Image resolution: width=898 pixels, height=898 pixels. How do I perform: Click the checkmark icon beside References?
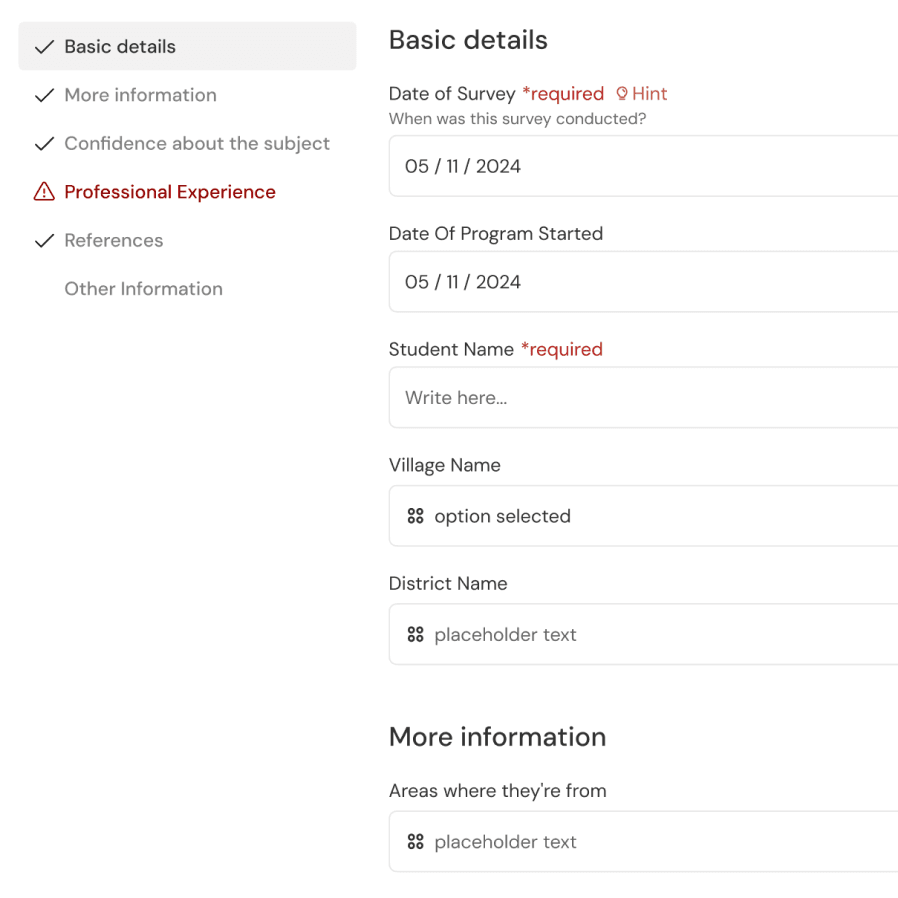pos(44,241)
